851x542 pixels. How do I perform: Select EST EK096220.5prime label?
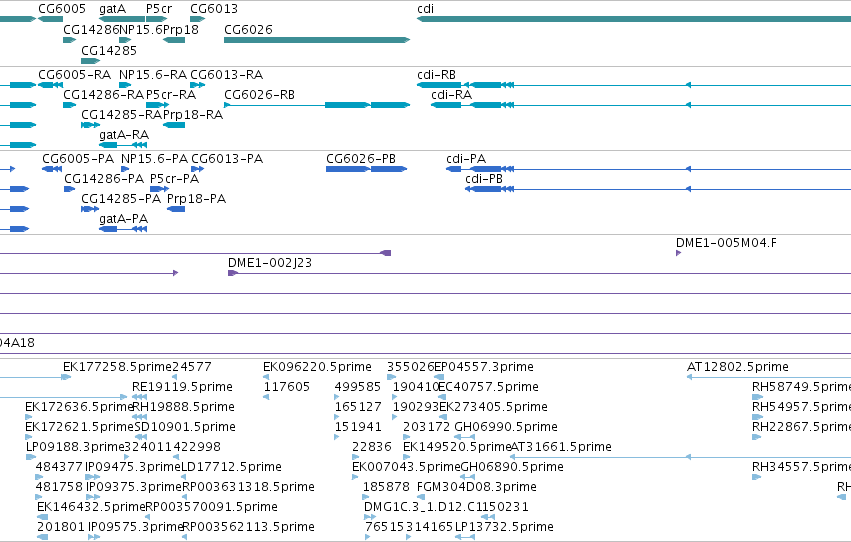point(317,367)
